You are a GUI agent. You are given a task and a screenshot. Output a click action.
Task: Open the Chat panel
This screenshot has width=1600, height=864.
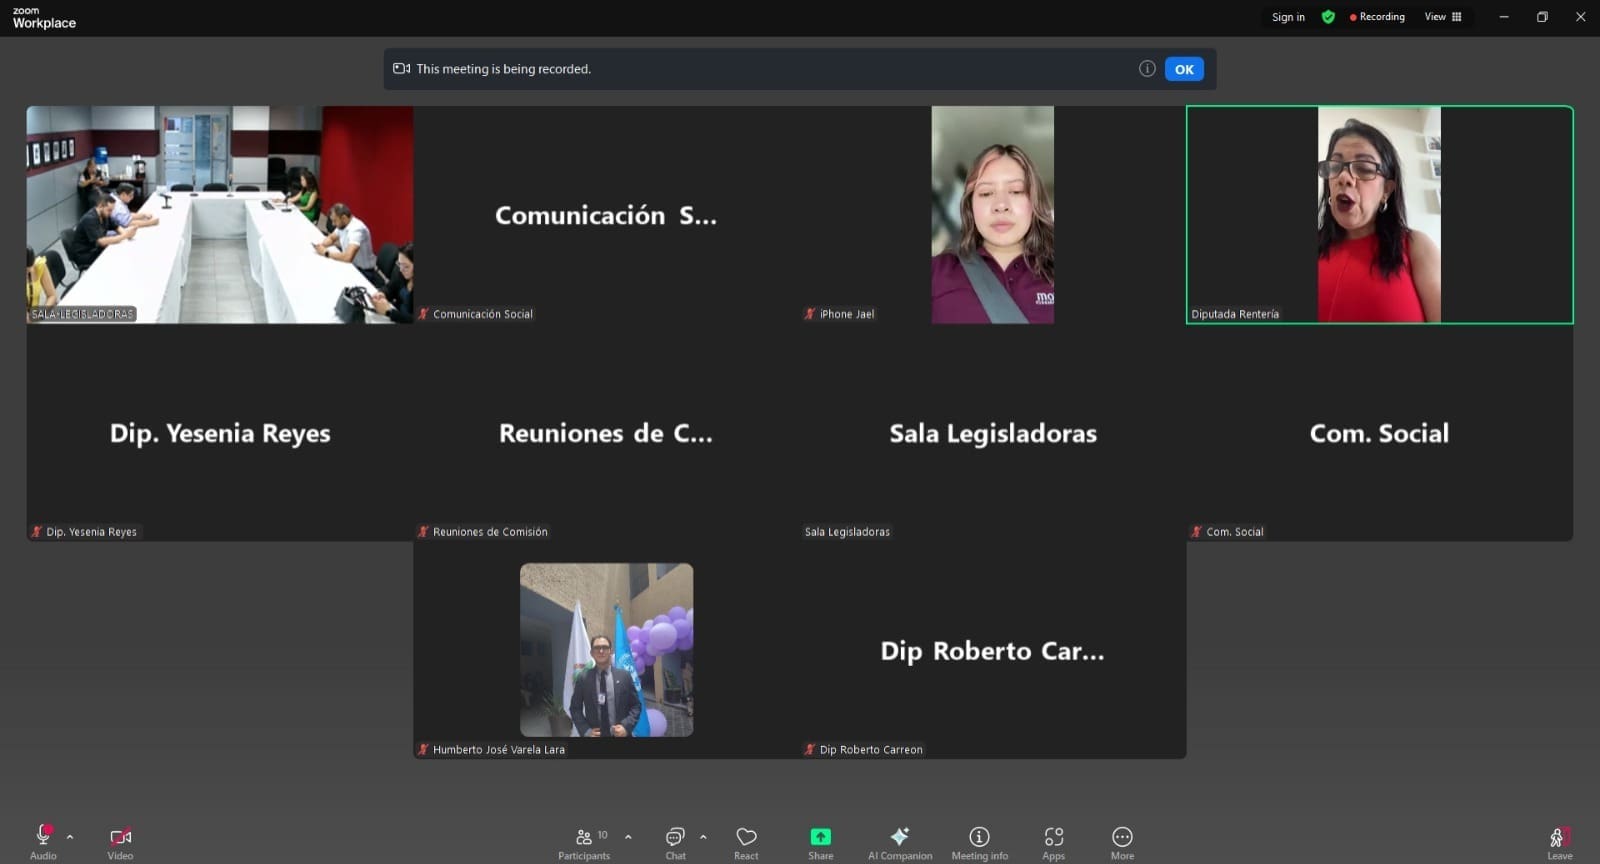675,841
